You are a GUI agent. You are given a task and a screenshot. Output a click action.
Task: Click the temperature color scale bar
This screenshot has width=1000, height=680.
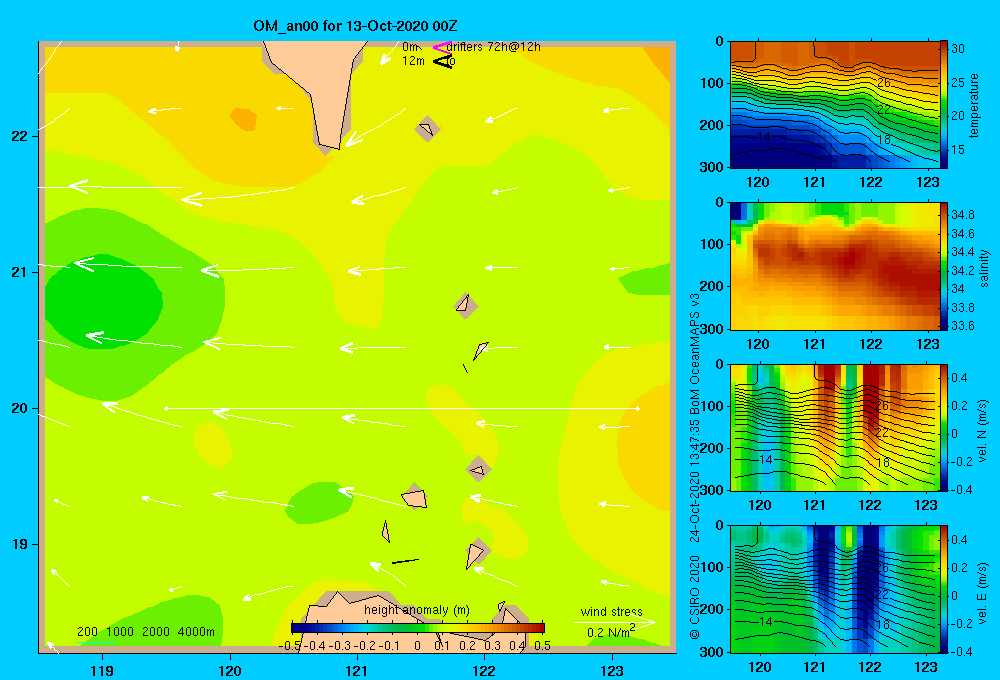[944, 105]
